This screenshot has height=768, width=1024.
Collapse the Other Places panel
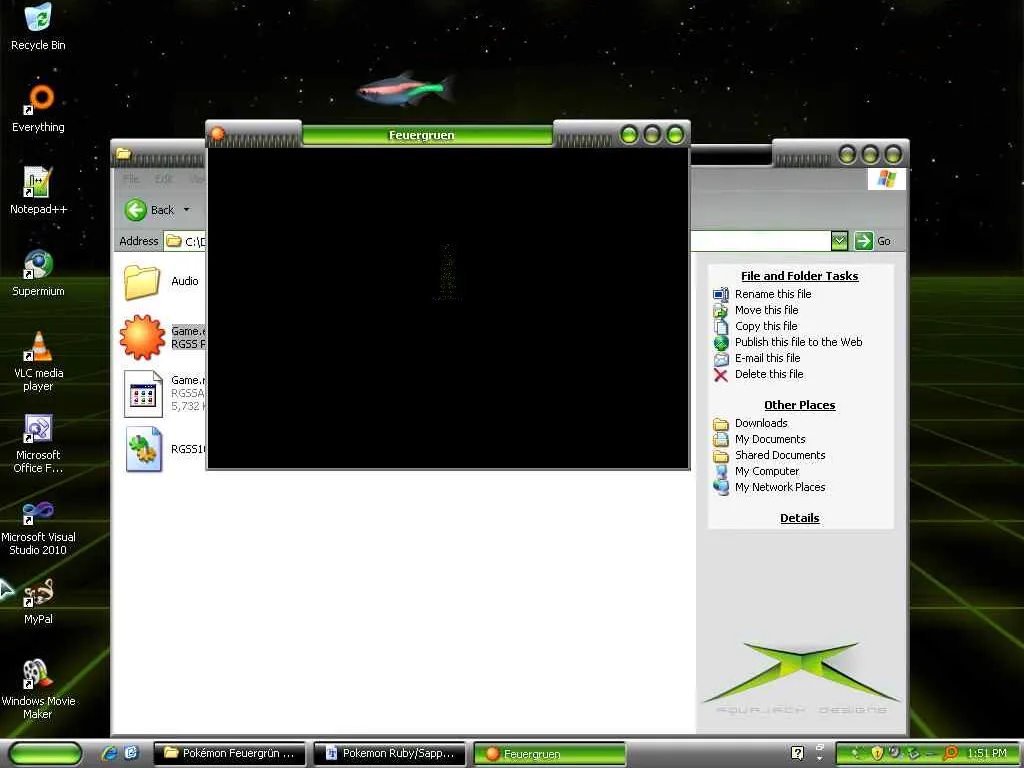(x=799, y=405)
